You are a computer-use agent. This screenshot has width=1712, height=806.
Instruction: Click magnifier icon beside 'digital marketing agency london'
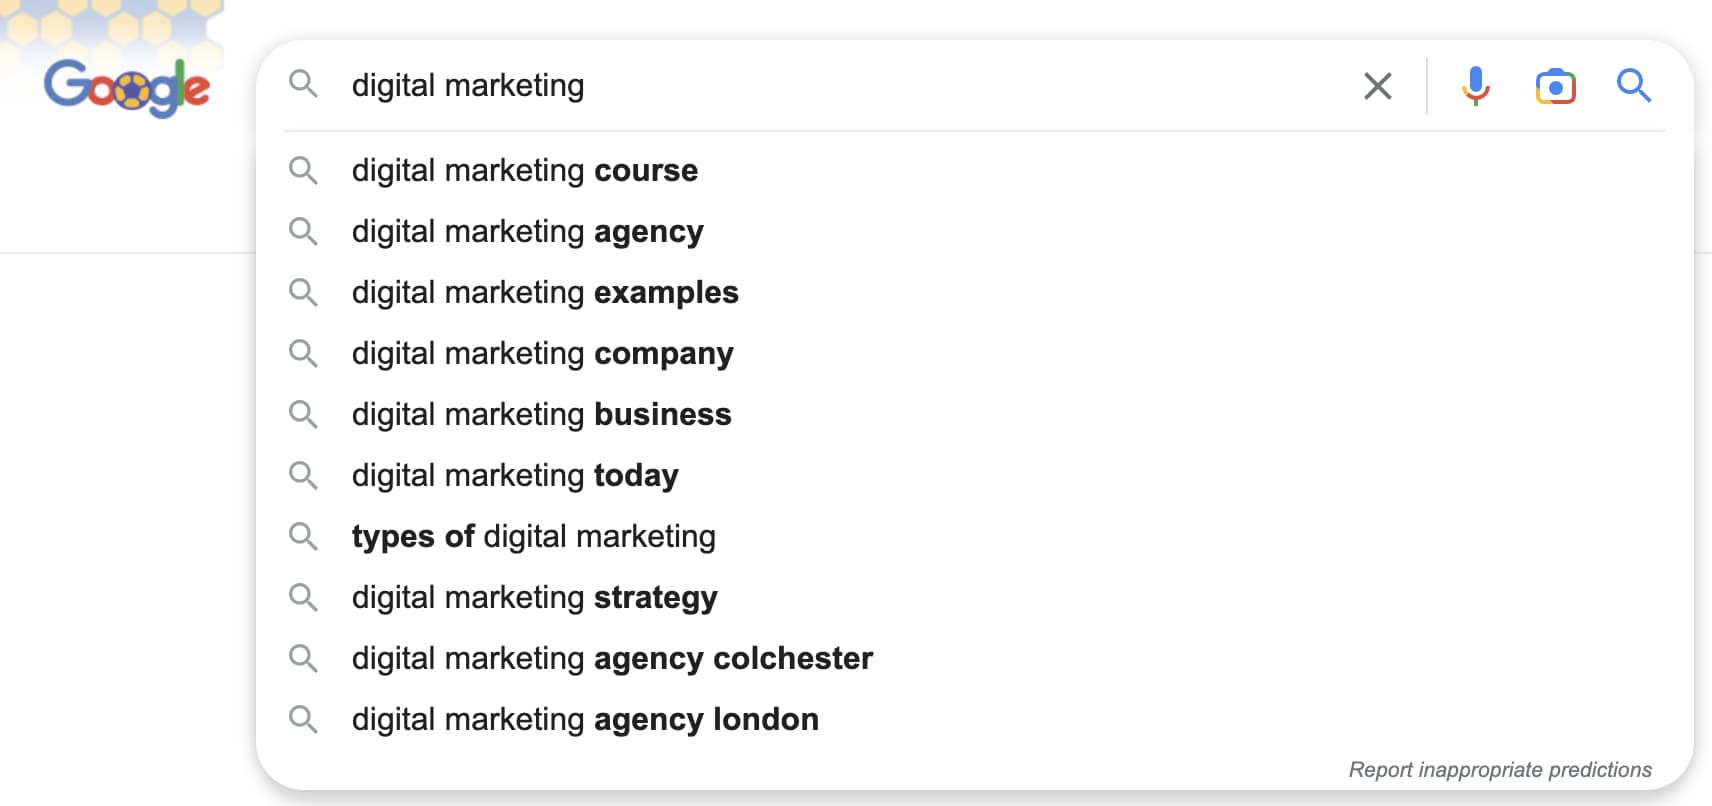point(303,719)
